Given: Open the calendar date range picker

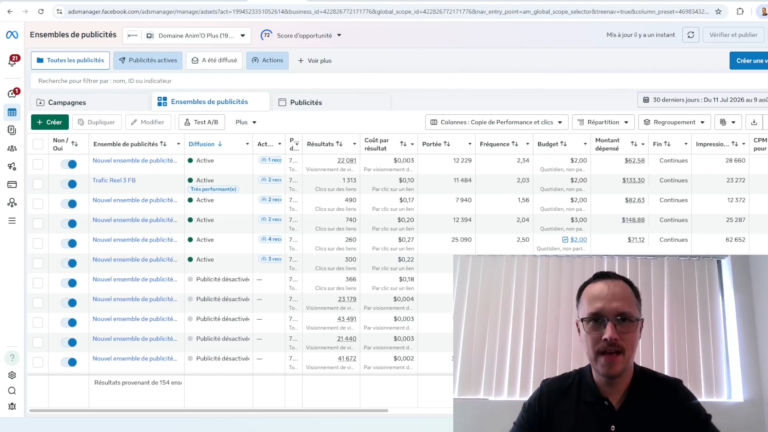Looking at the screenshot, I should pos(703,100).
